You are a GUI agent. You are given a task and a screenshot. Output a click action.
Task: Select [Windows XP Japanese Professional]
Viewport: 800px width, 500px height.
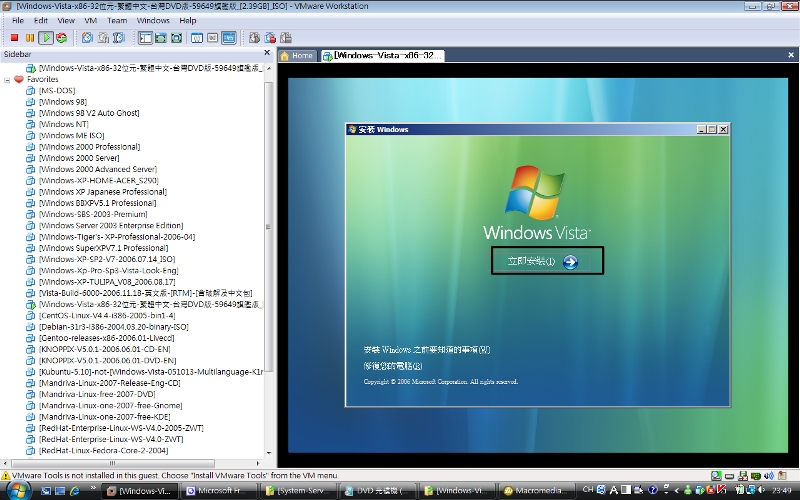[103, 192]
